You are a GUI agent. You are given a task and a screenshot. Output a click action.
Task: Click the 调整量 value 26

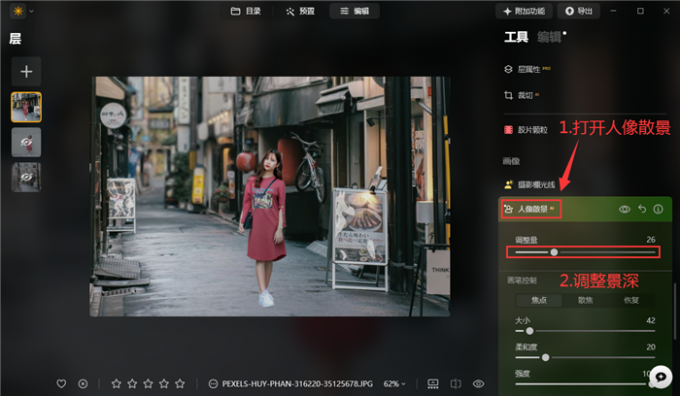click(x=651, y=240)
